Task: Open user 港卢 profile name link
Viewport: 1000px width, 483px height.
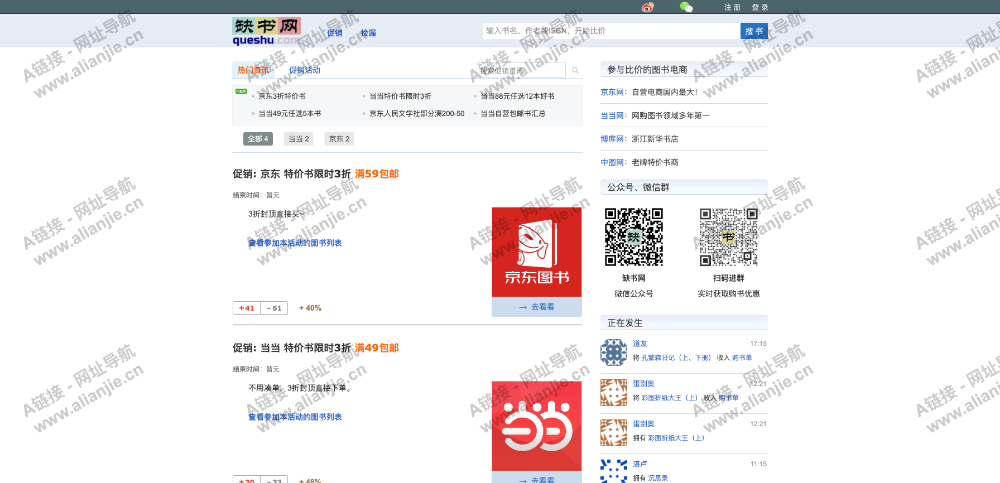Action: 640,463
